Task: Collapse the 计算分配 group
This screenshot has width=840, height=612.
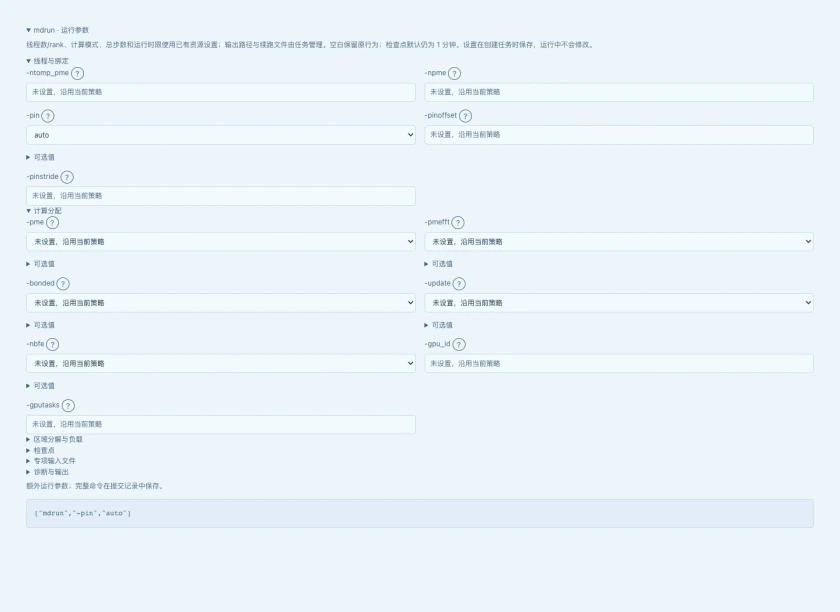Action: (44, 211)
